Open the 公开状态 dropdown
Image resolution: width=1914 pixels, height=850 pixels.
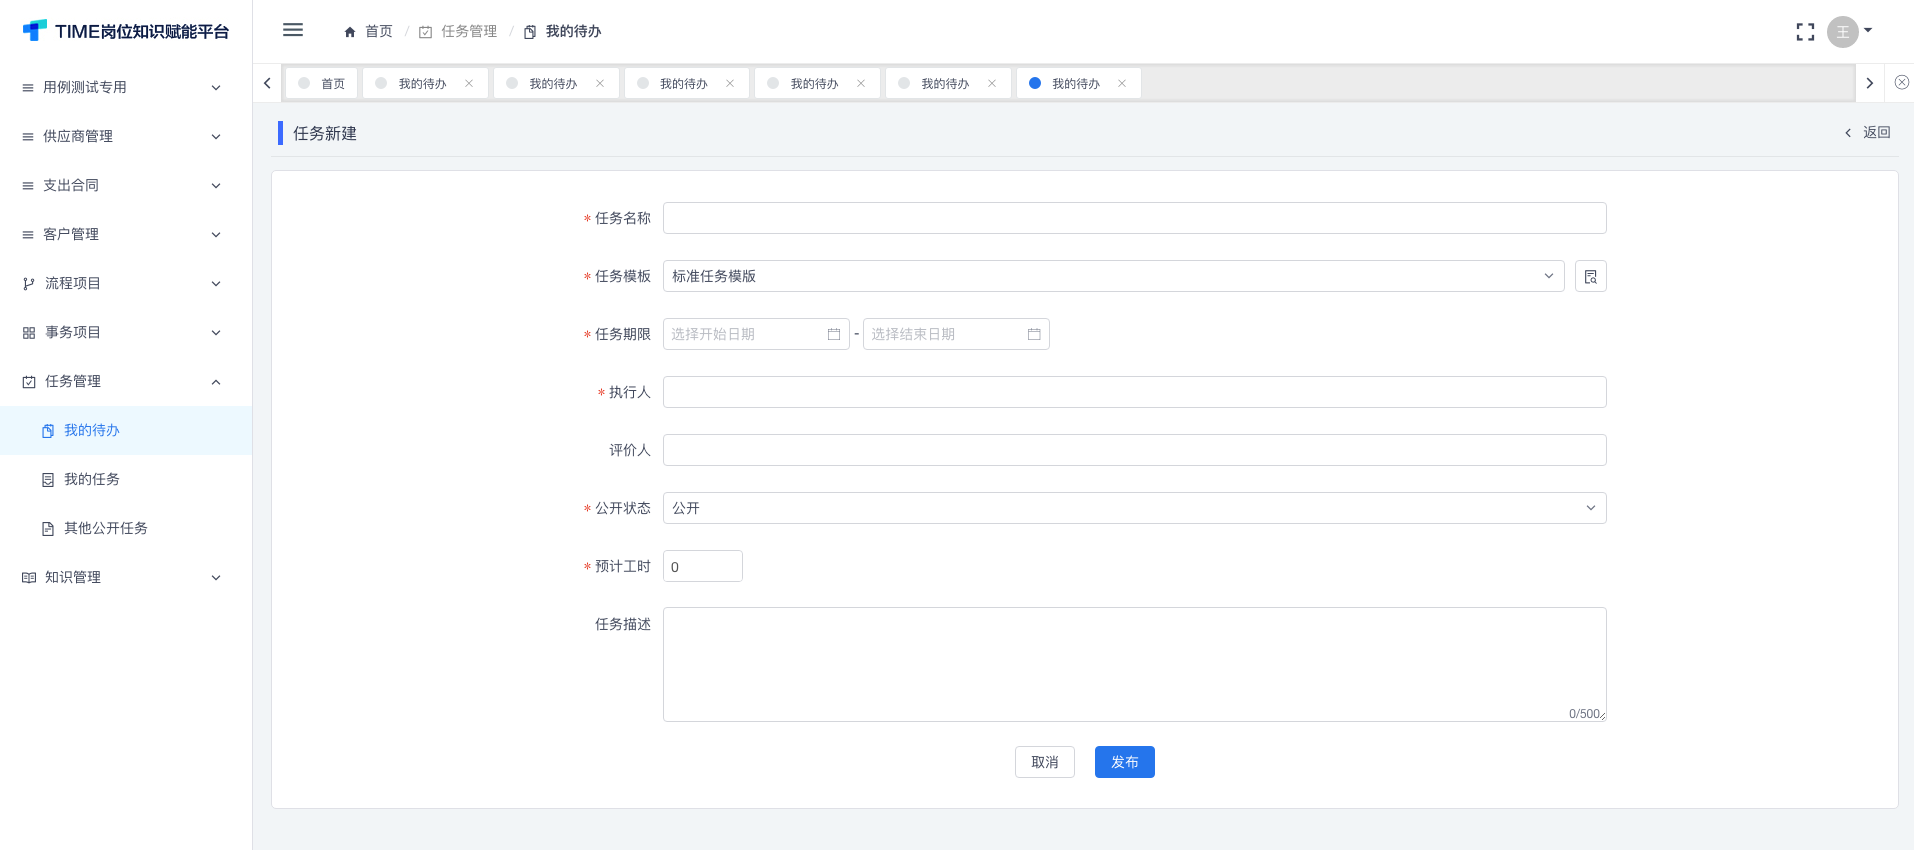coord(1134,508)
